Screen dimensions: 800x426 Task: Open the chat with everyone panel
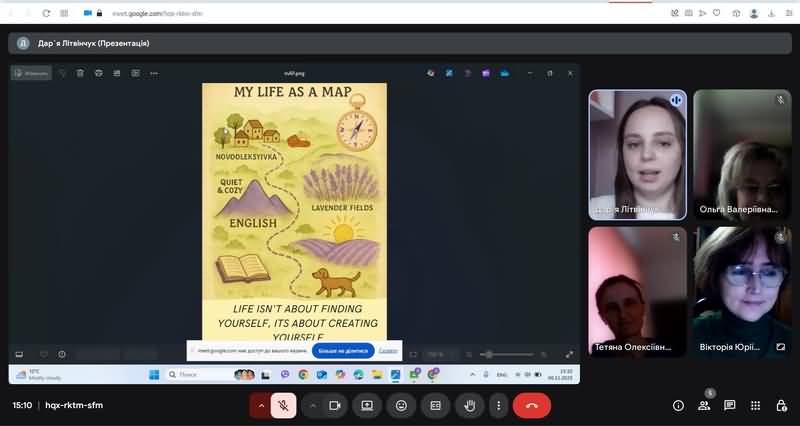coord(730,405)
